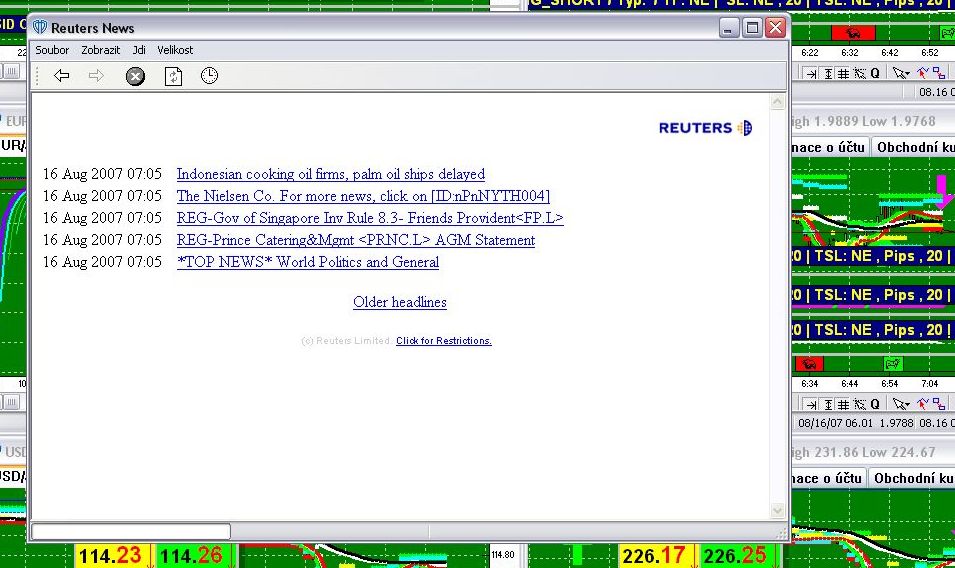
Task: Switch to Obchodní tab under High 1.9889
Action: pyautogui.click(x=914, y=147)
